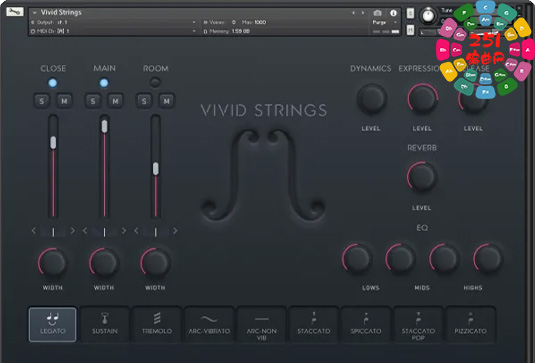Click the pan marker below Close fader
This screenshot has height=363, width=535.
(53, 232)
